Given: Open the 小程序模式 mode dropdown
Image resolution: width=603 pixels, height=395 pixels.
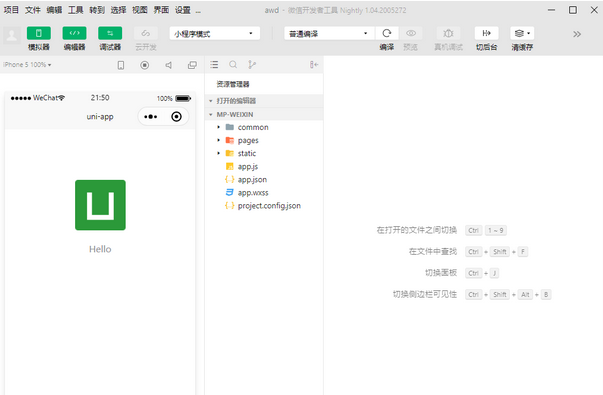Looking at the screenshot, I should (215, 33).
